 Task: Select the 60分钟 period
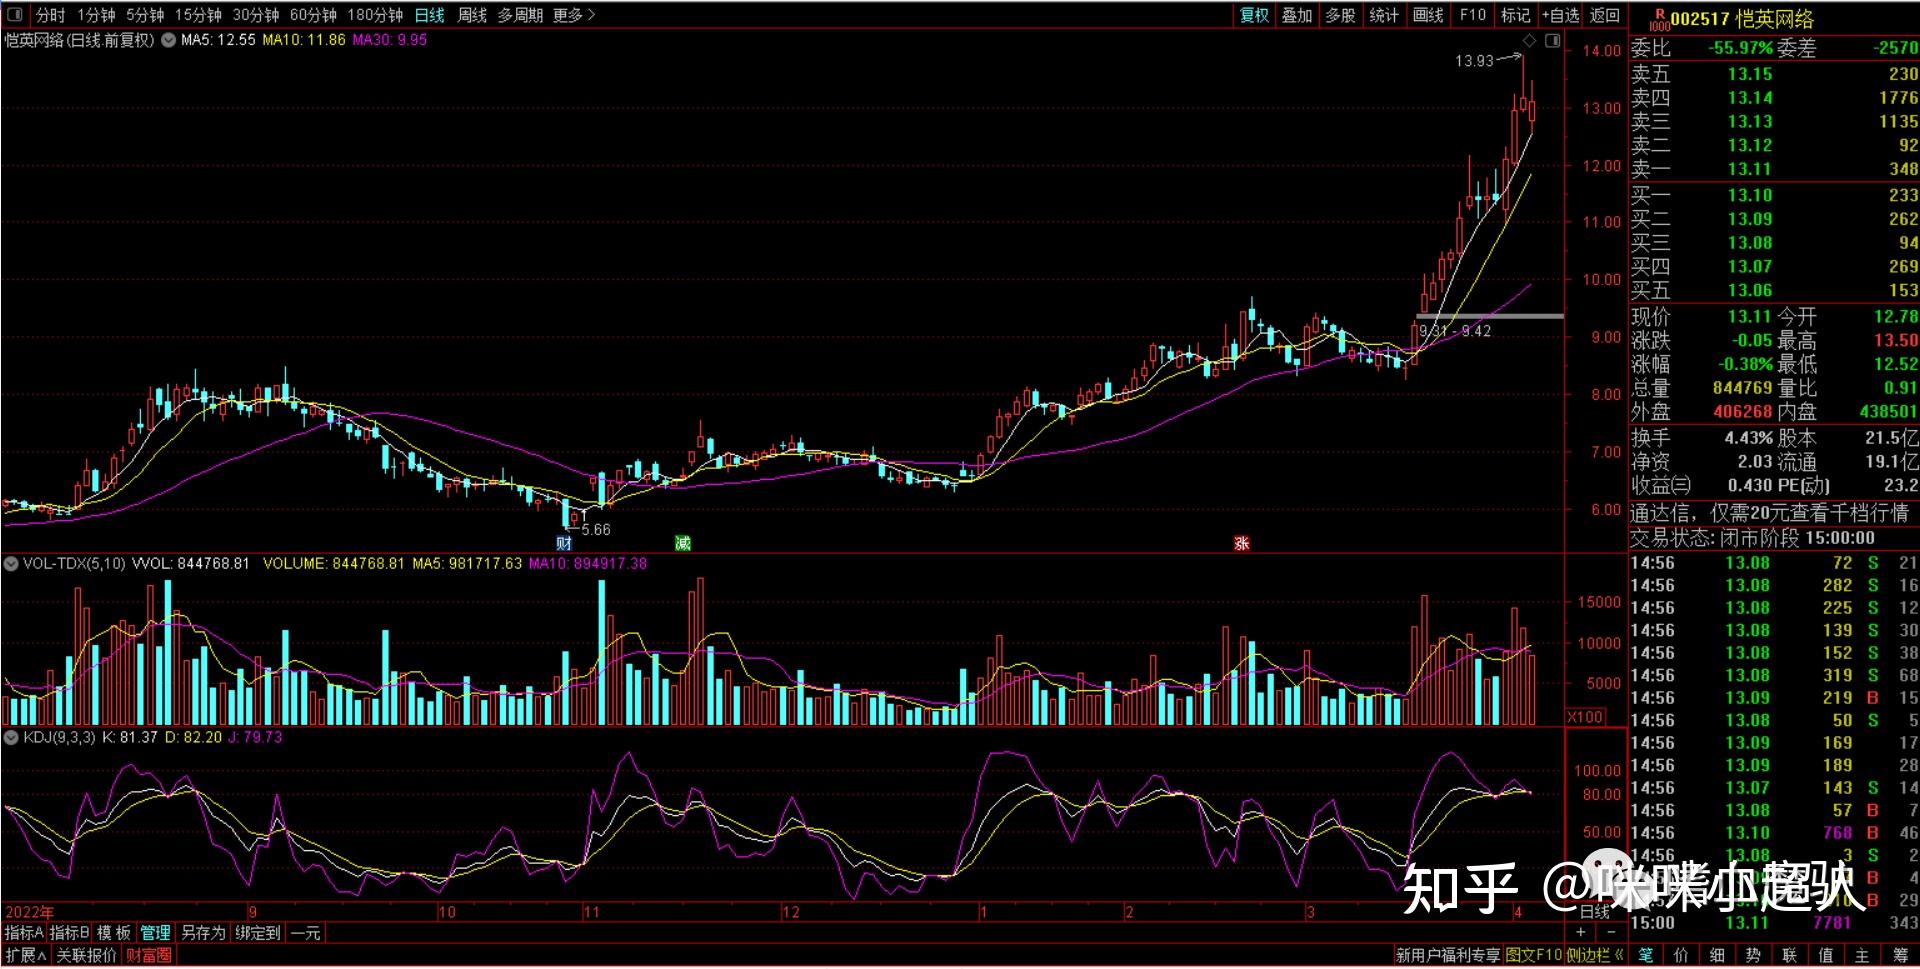pyautogui.click(x=313, y=15)
